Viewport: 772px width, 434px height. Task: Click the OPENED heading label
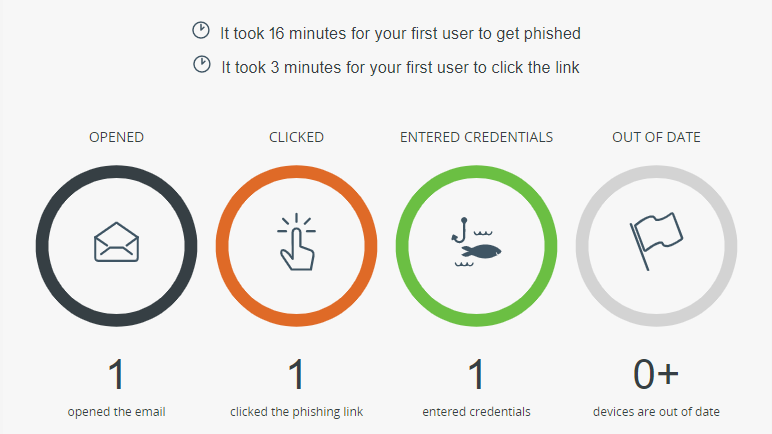pos(117,137)
